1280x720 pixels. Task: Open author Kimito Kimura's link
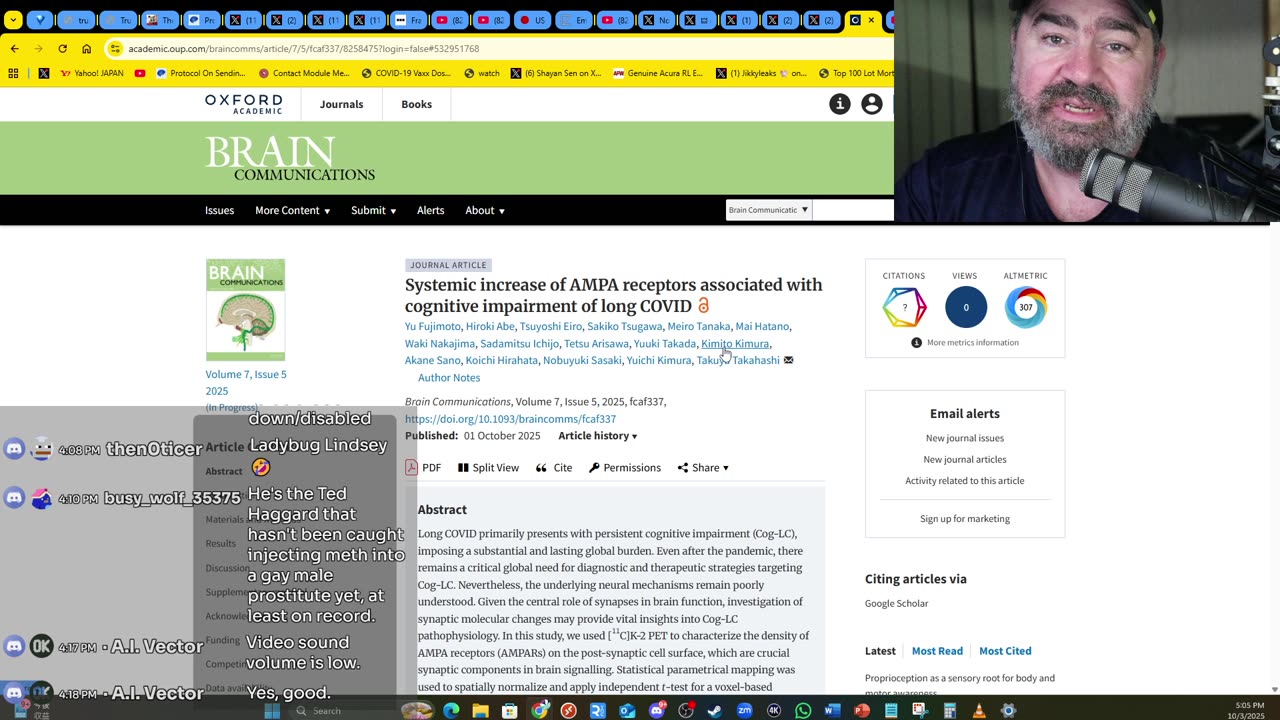click(x=735, y=343)
